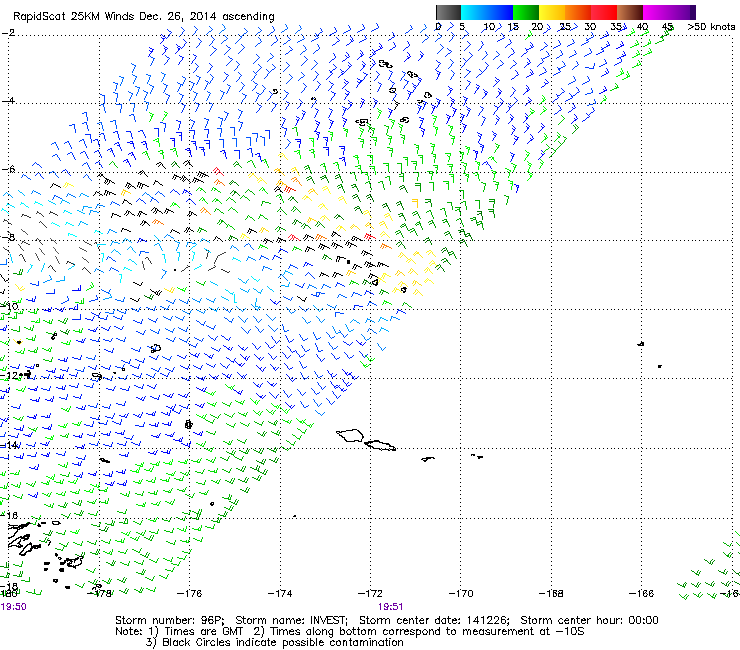The height and width of the screenshot is (650, 740).
Task: Click the small island outline west of -170
Action: tap(428, 458)
